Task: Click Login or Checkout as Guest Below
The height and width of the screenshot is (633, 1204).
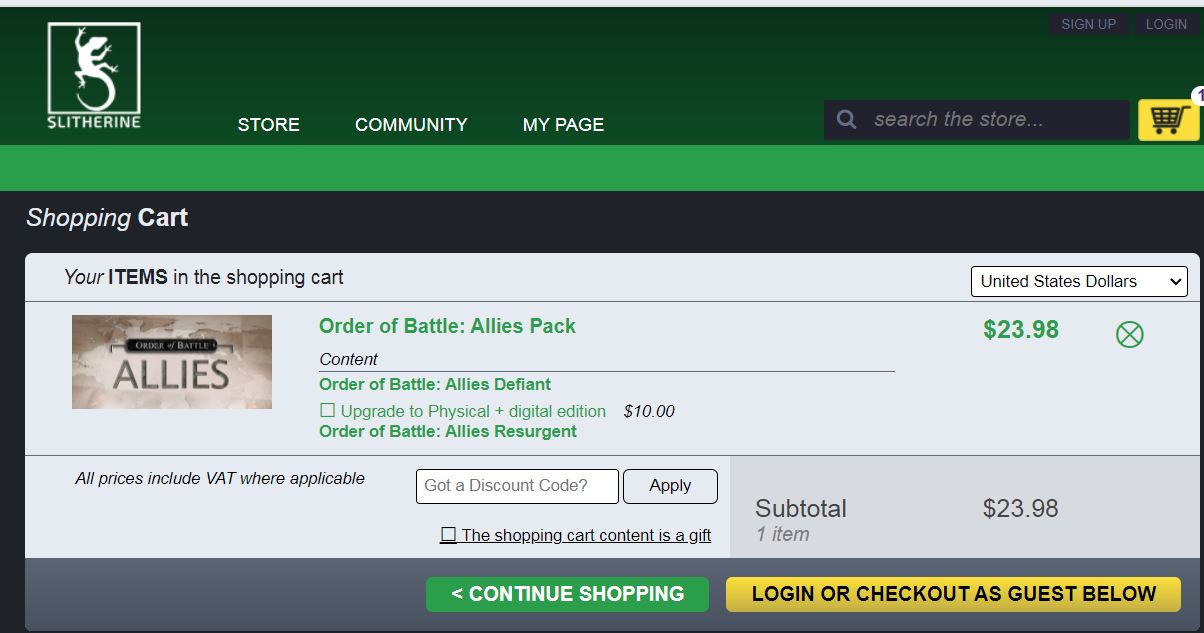Action: click(x=953, y=594)
